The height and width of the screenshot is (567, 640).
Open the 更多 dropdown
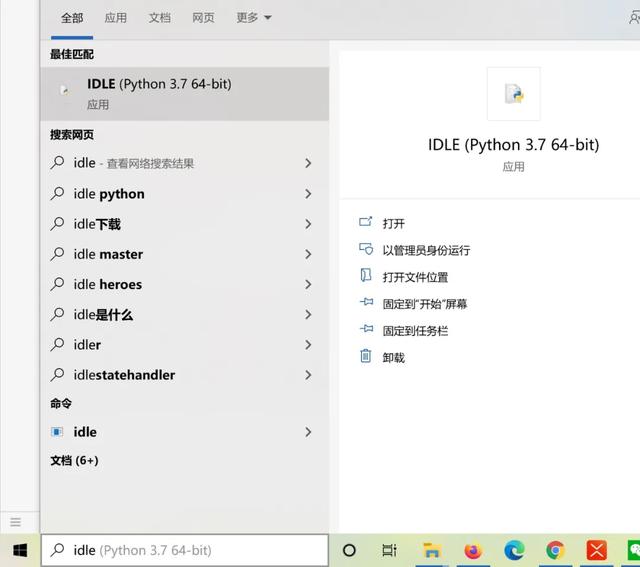[253, 18]
